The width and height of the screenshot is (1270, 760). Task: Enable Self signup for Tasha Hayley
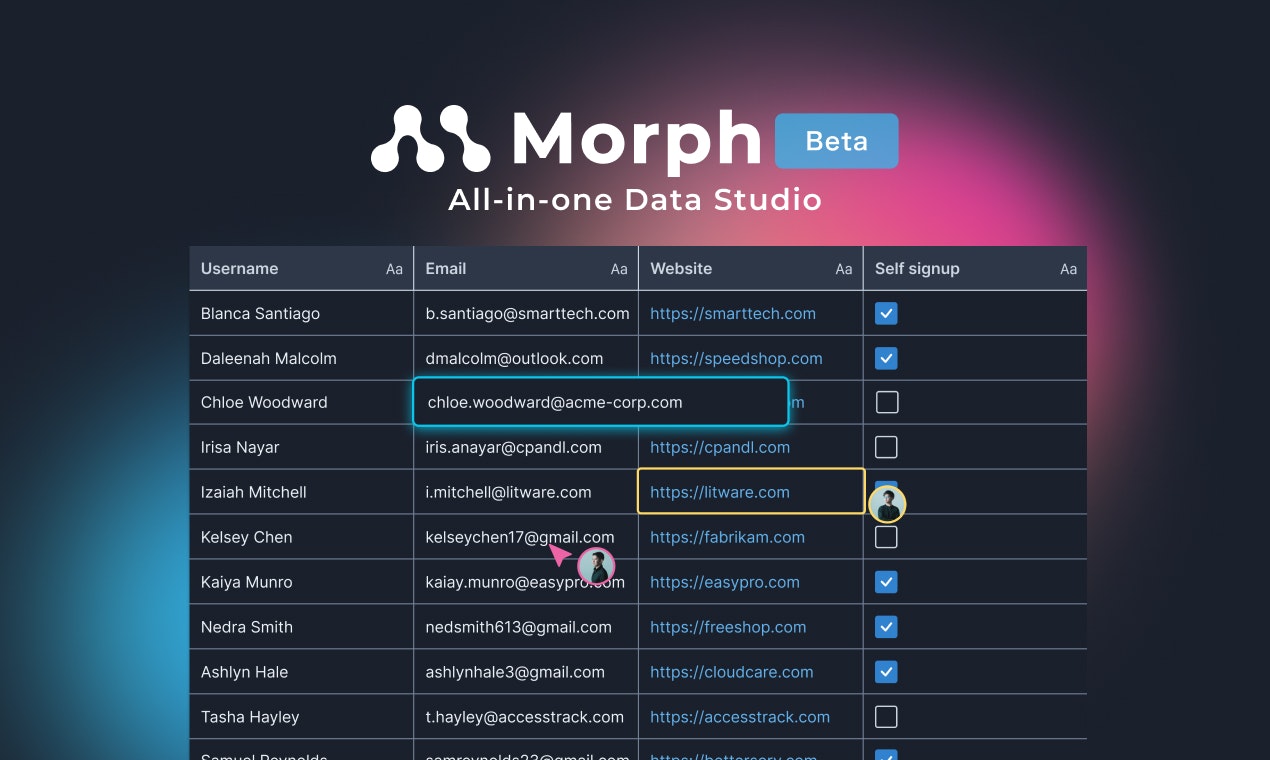(x=886, y=716)
